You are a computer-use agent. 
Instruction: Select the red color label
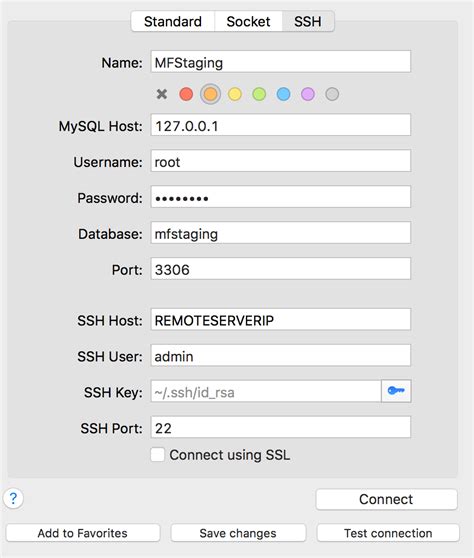(186, 94)
